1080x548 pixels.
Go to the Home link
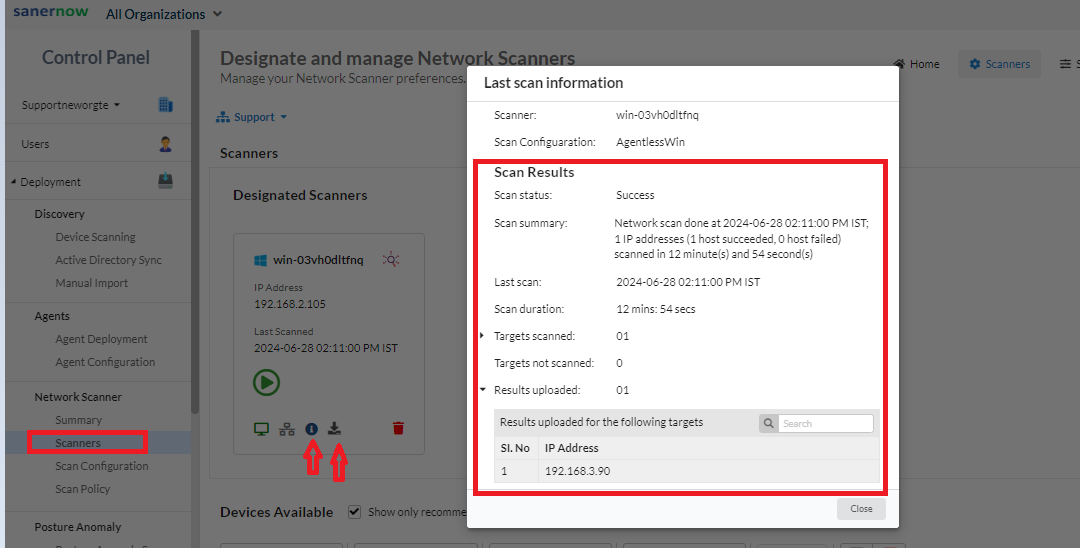pyautogui.click(x=916, y=64)
